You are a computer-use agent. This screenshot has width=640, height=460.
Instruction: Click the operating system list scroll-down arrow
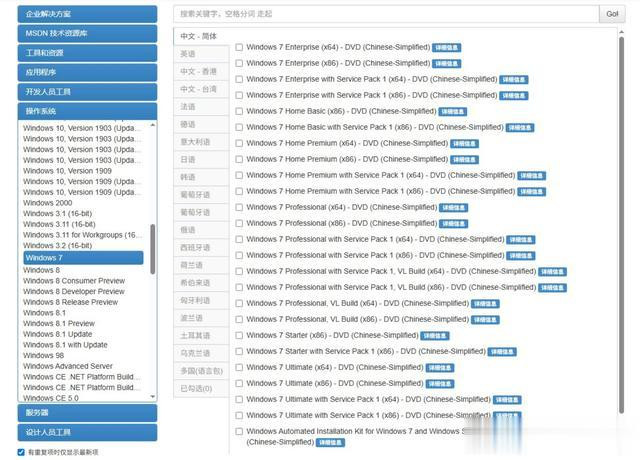(x=153, y=396)
